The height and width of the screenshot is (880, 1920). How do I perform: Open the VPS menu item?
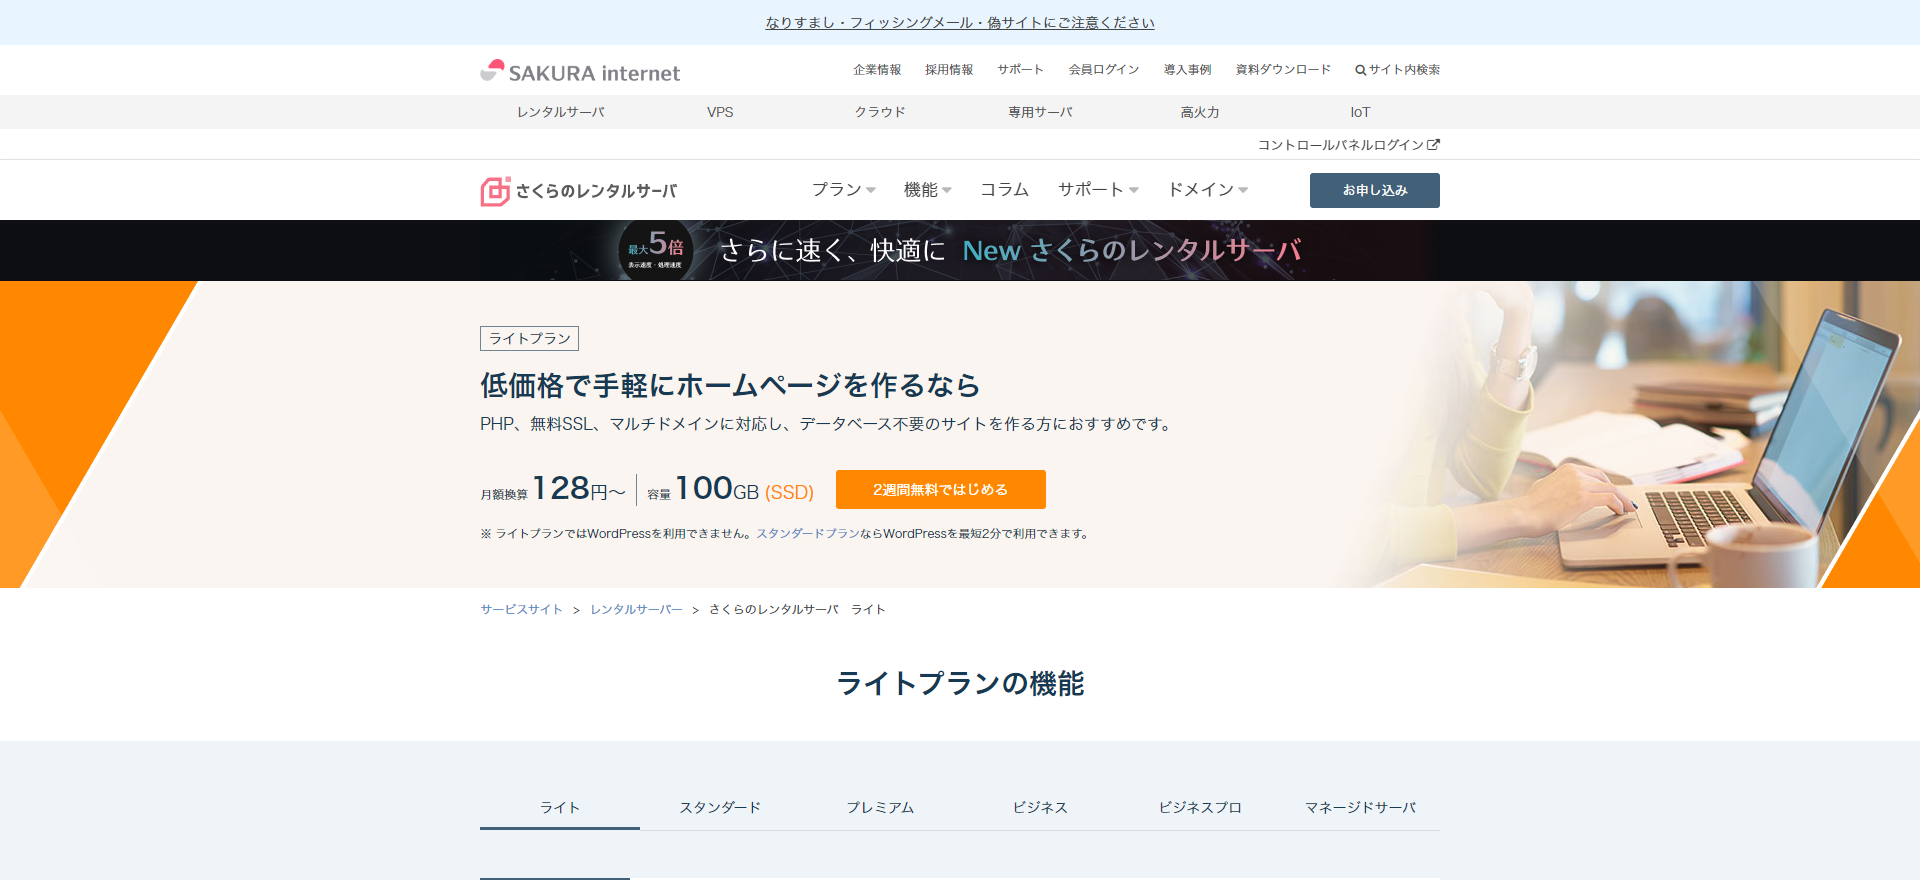(x=720, y=112)
